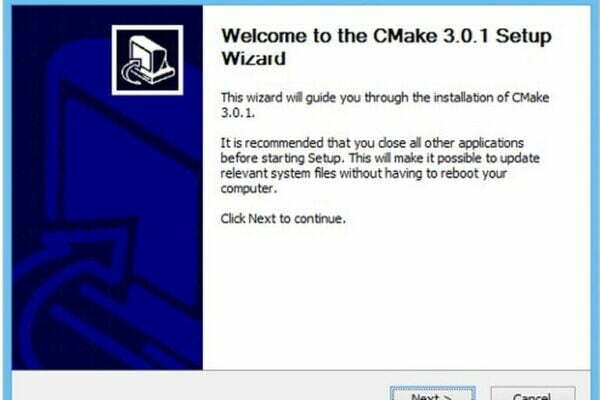Screen dimensions: 600x400
Task: Click the light blue left window border
Action: (7, 199)
